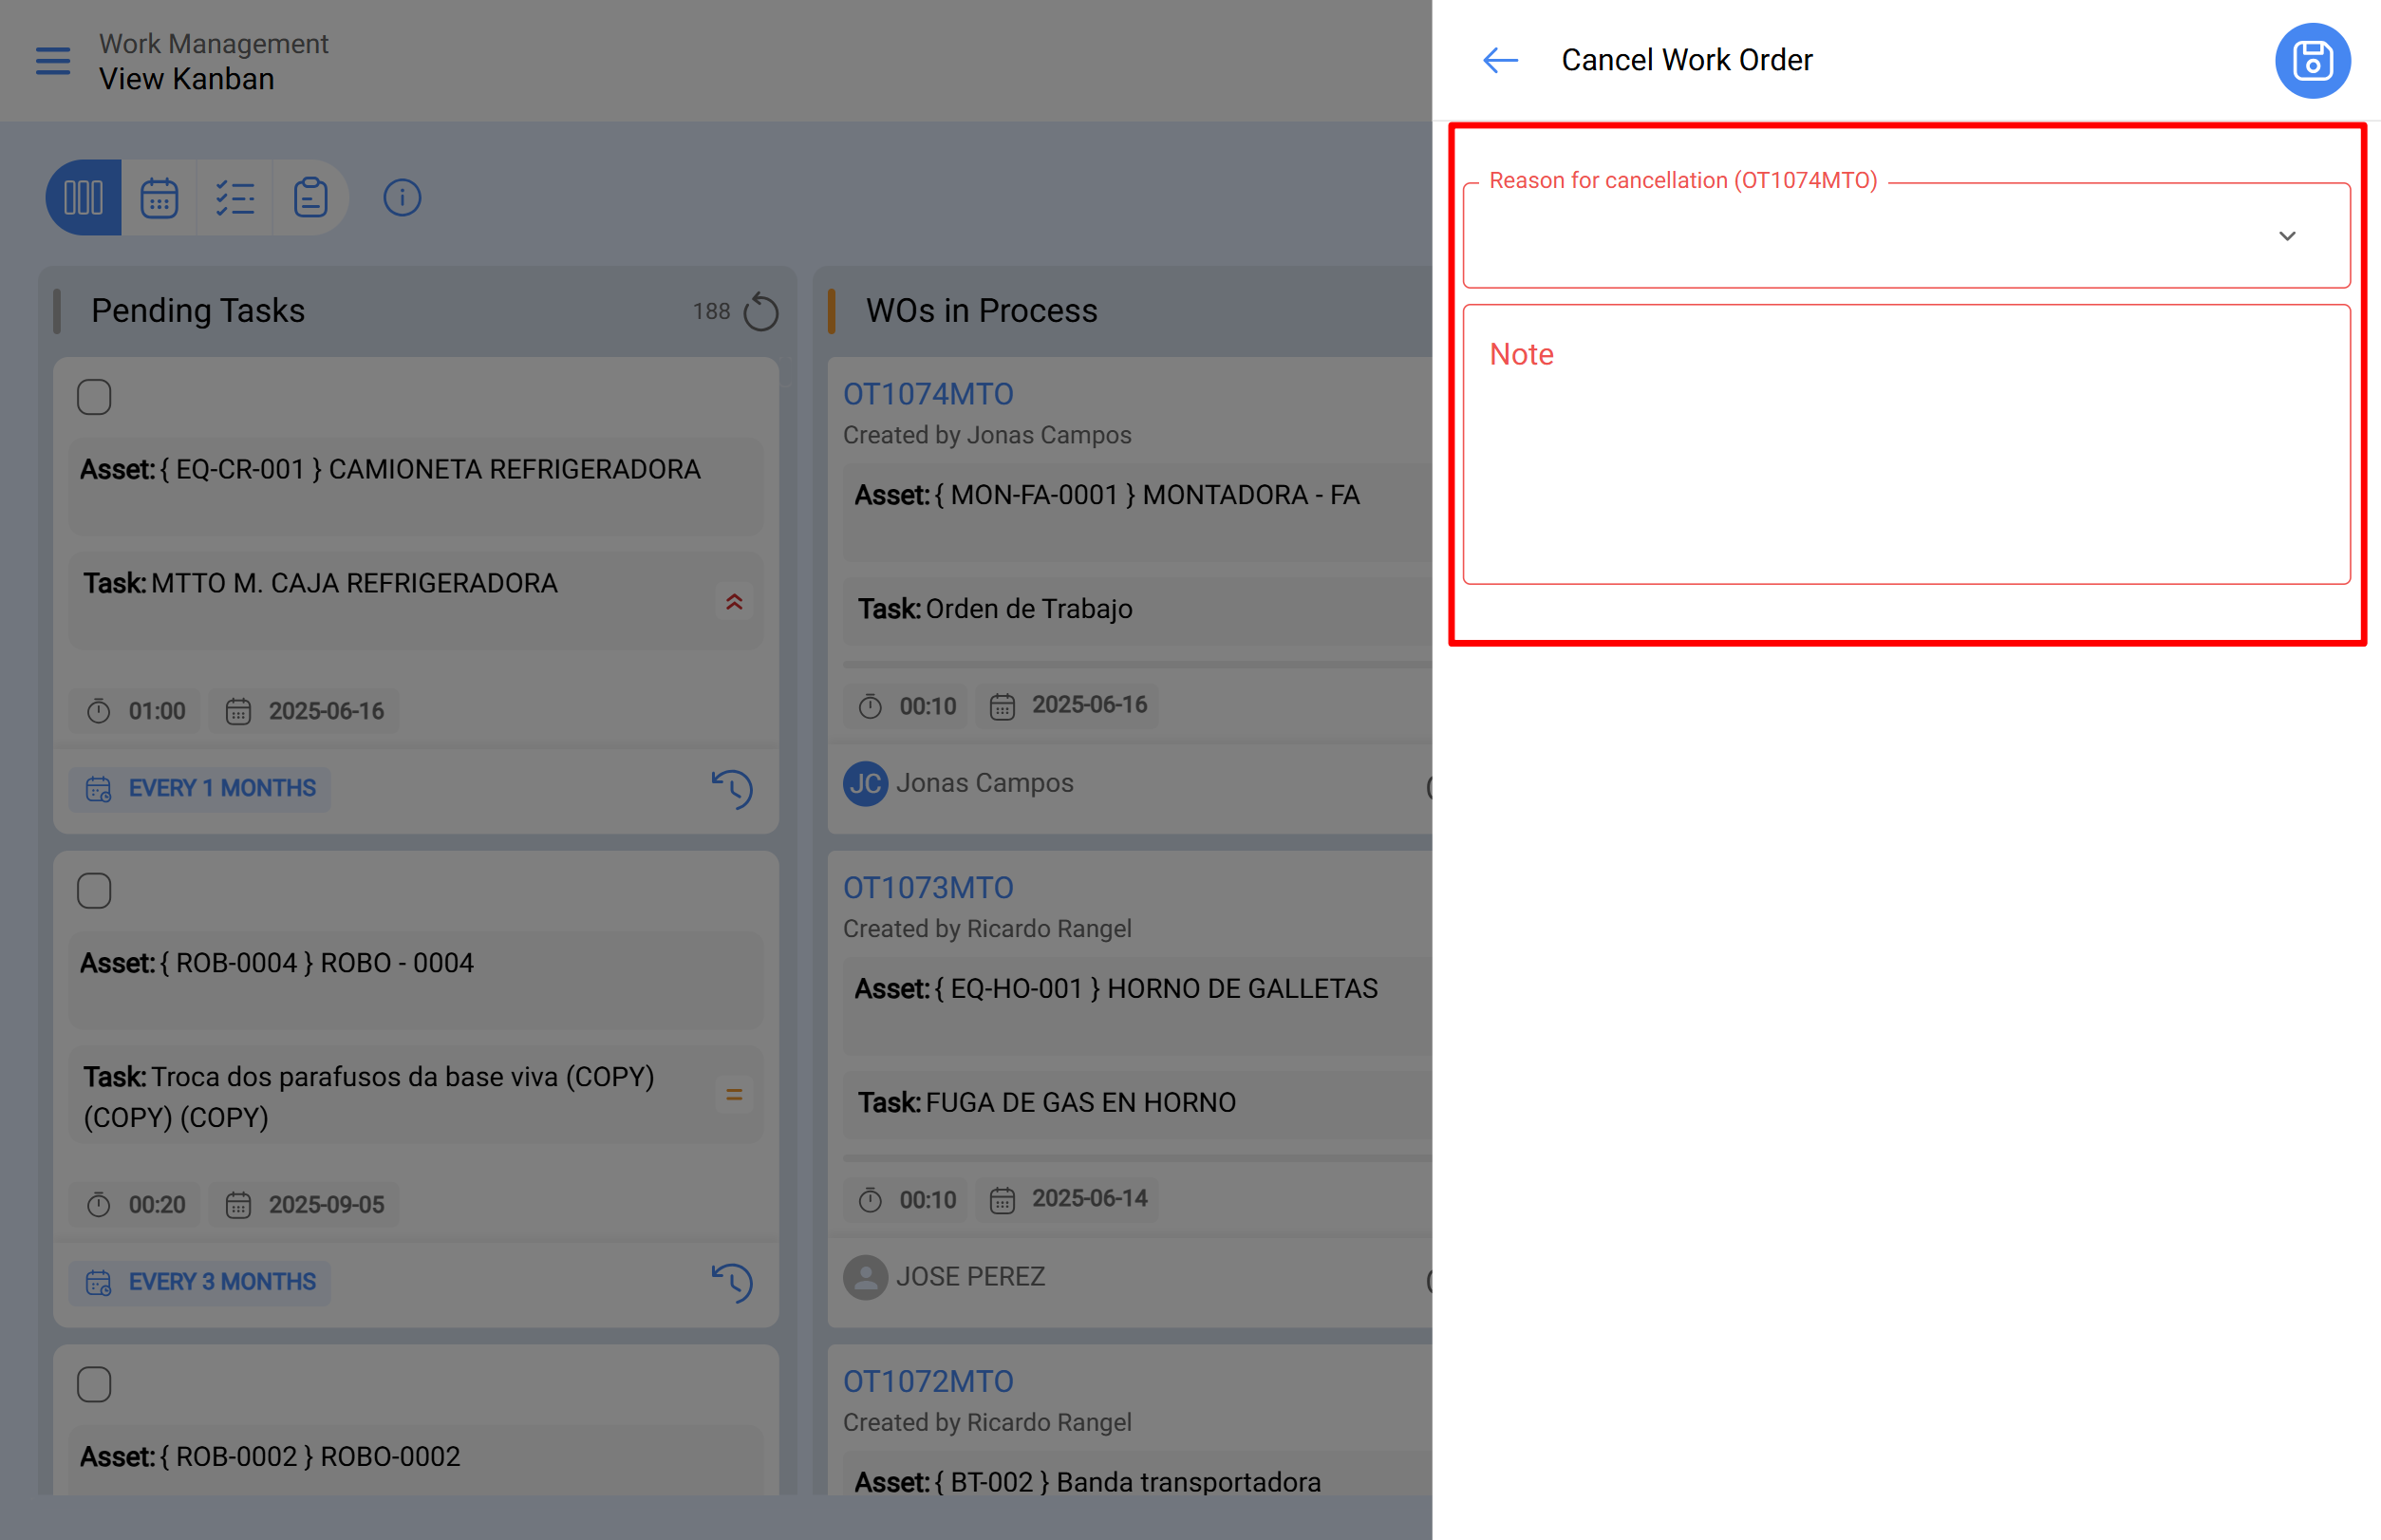Click the history icon on the EVERY 3 MONTHS card

tap(732, 1282)
